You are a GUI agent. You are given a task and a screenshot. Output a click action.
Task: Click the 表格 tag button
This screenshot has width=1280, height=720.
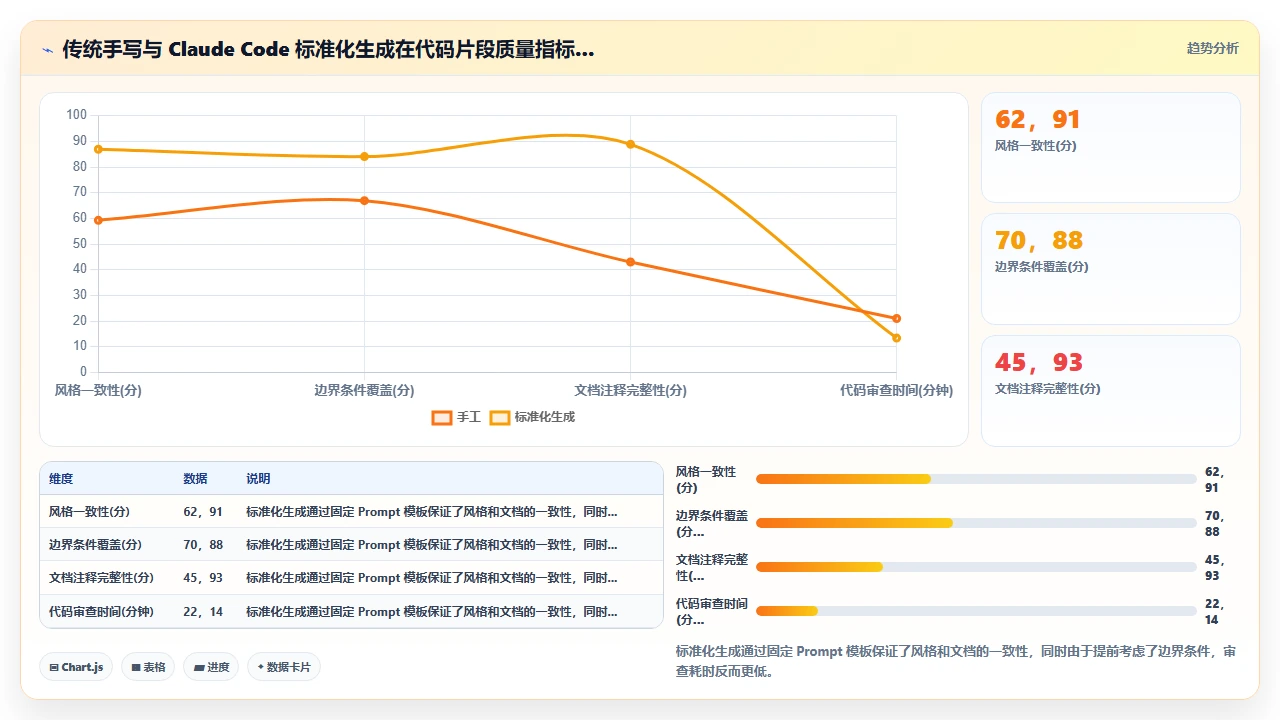pyautogui.click(x=148, y=667)
